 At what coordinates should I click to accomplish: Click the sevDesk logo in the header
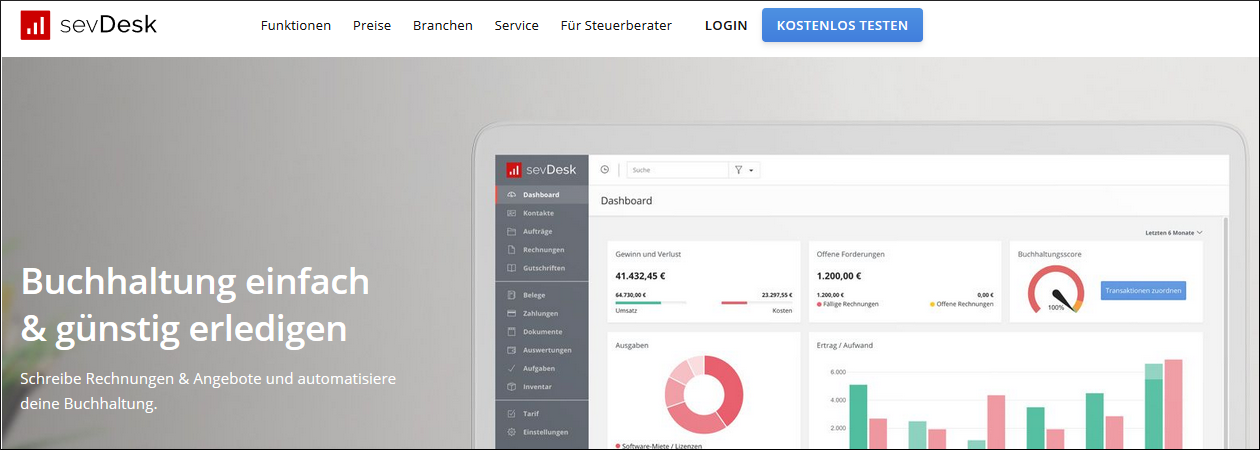[x=88, y=25]
